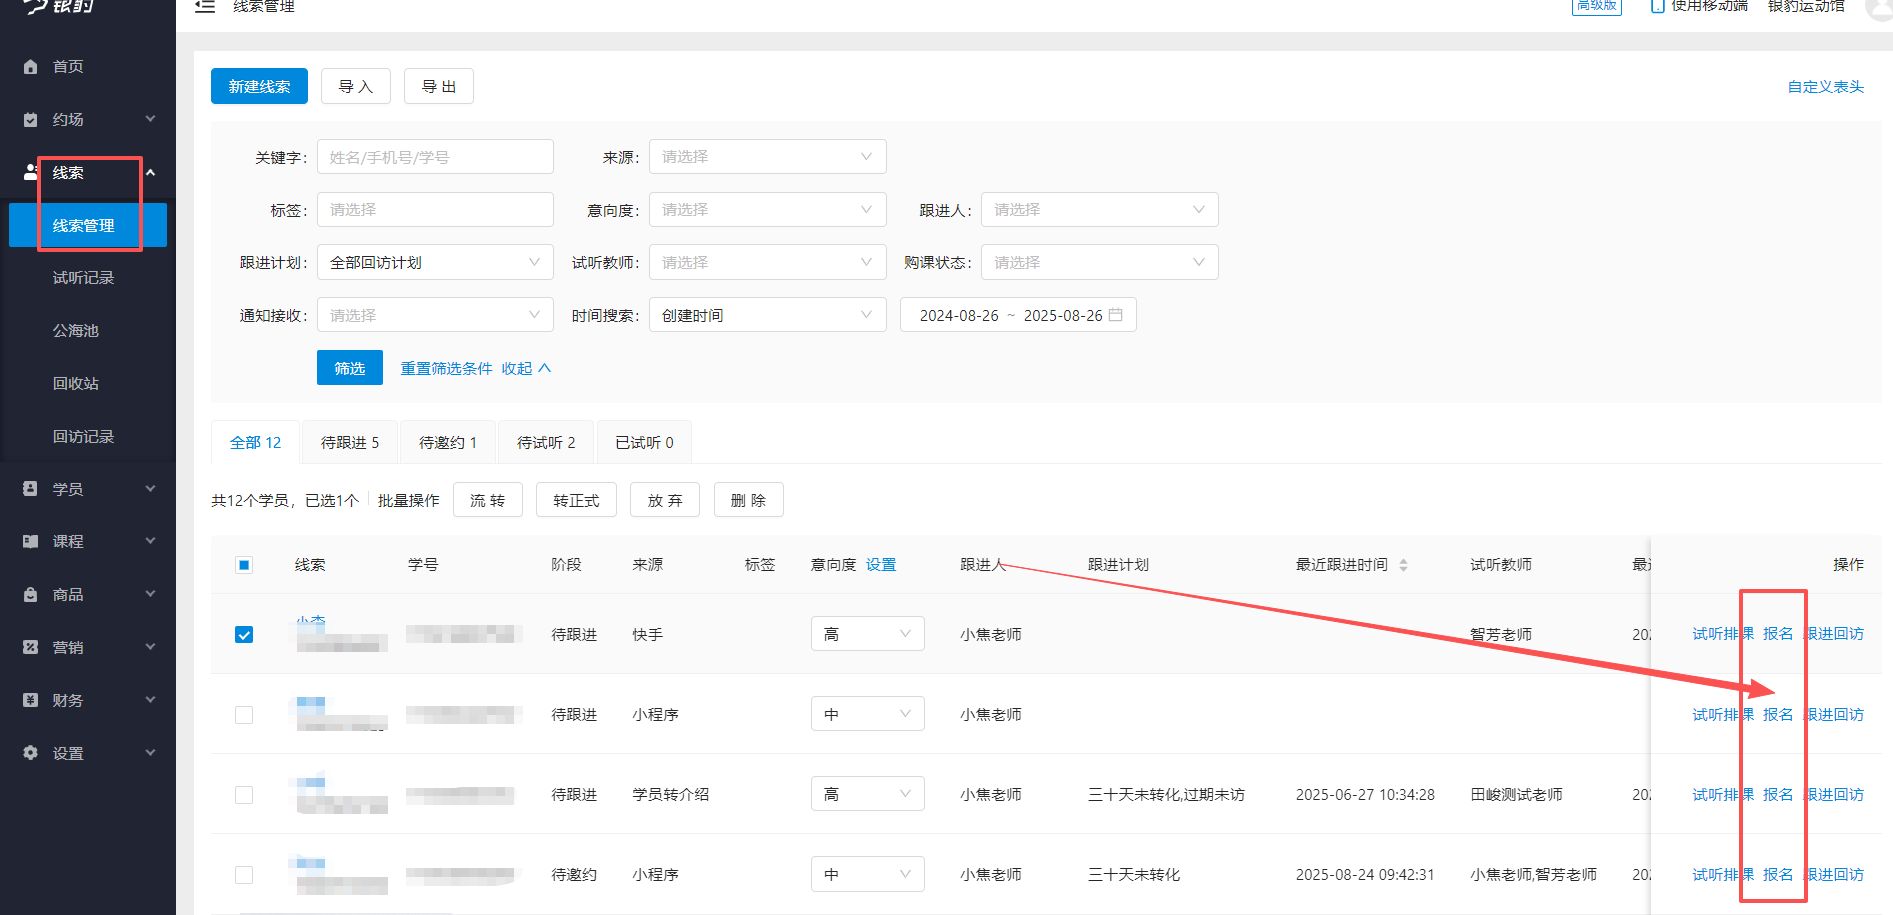Open the 课程 module icon
1893x915 pixels.
[29, 541]
